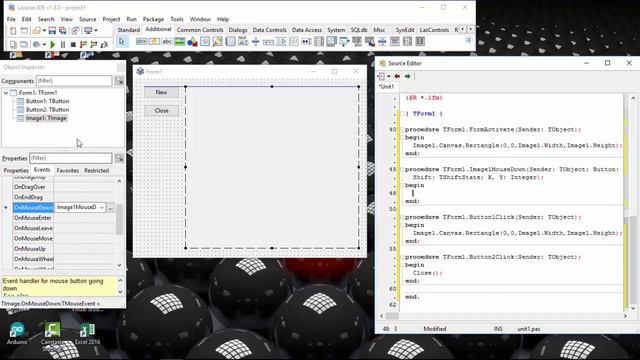
Task: Open the OnMouseDown handler combo dropdown
Action: pyautogui.click(x=101, y=207)
